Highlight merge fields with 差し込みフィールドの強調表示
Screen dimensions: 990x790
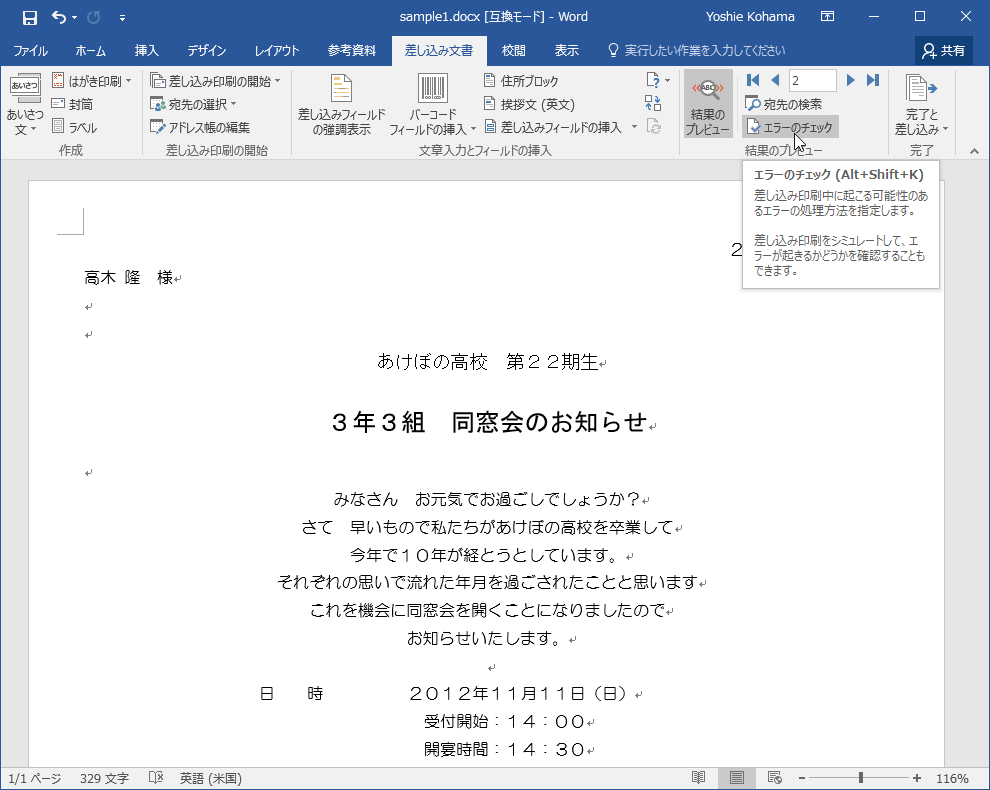point(339,100)
